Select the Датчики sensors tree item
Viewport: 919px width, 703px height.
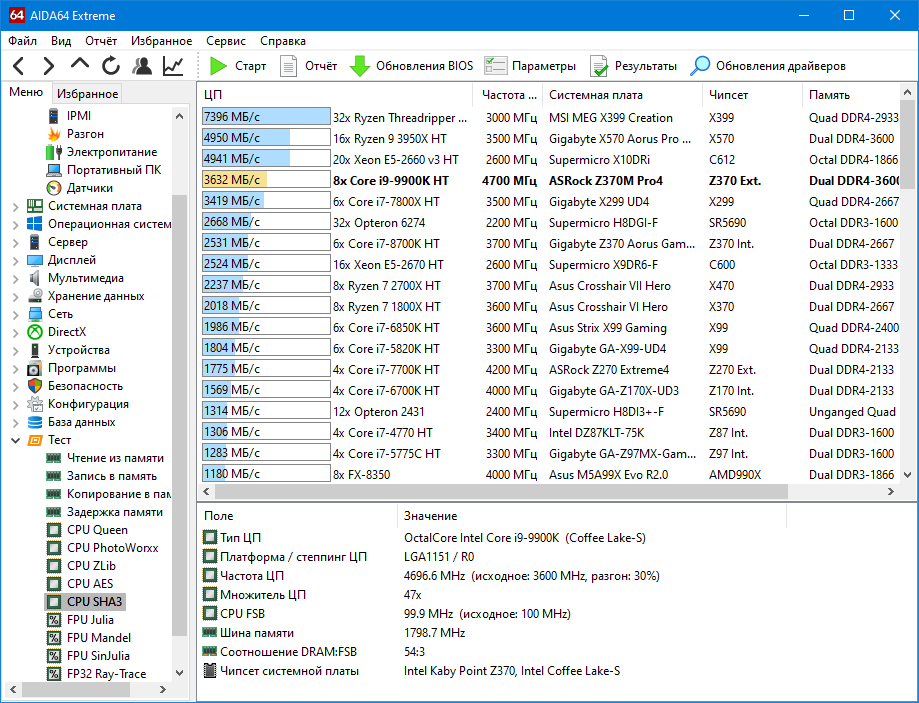tap(89, 188)
